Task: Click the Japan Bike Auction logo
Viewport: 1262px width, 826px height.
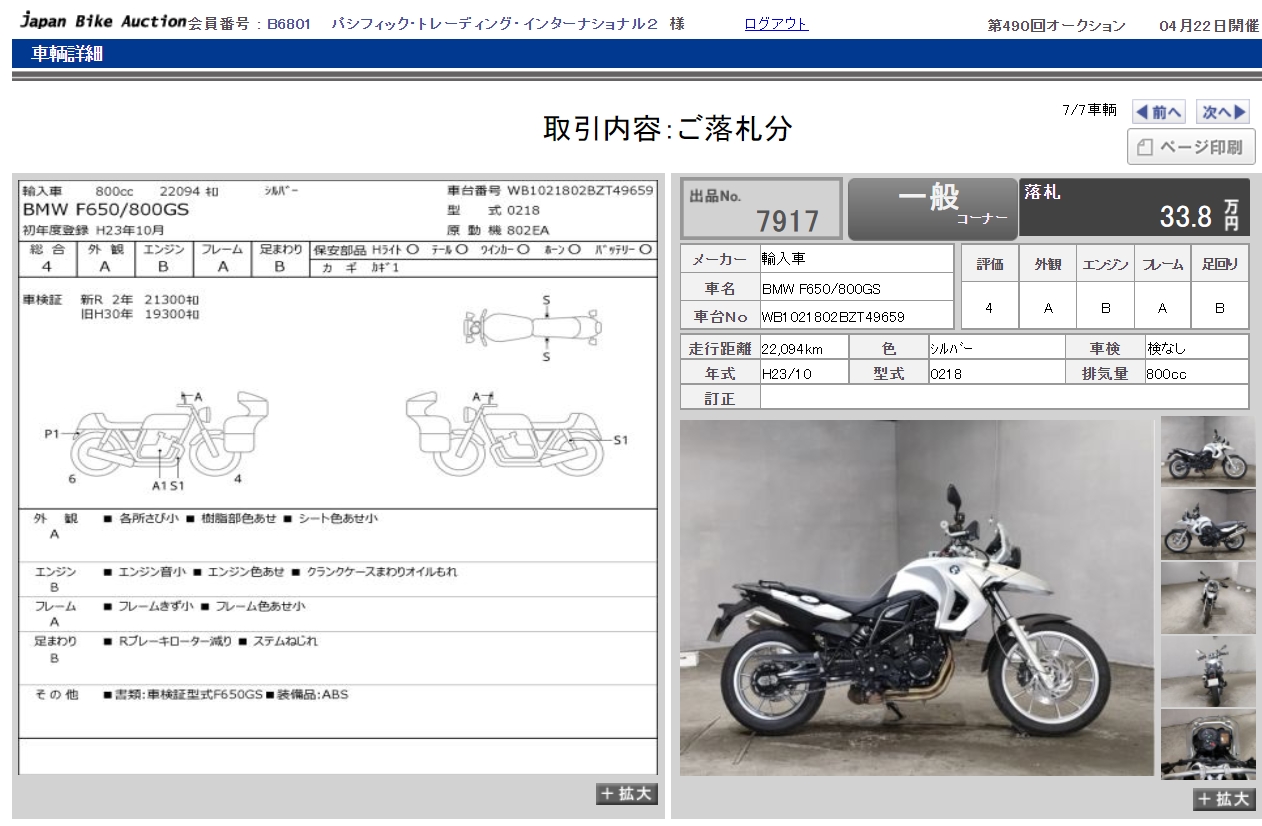Action: pyautogui.click(x=103, y=21)
